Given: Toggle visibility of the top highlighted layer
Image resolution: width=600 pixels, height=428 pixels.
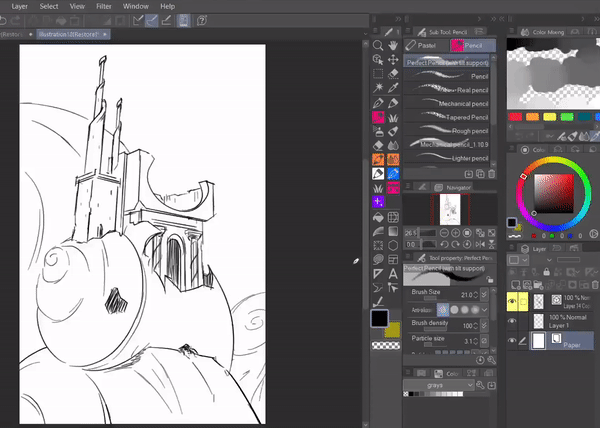Looking at the screenshot, I should [513, 299].
